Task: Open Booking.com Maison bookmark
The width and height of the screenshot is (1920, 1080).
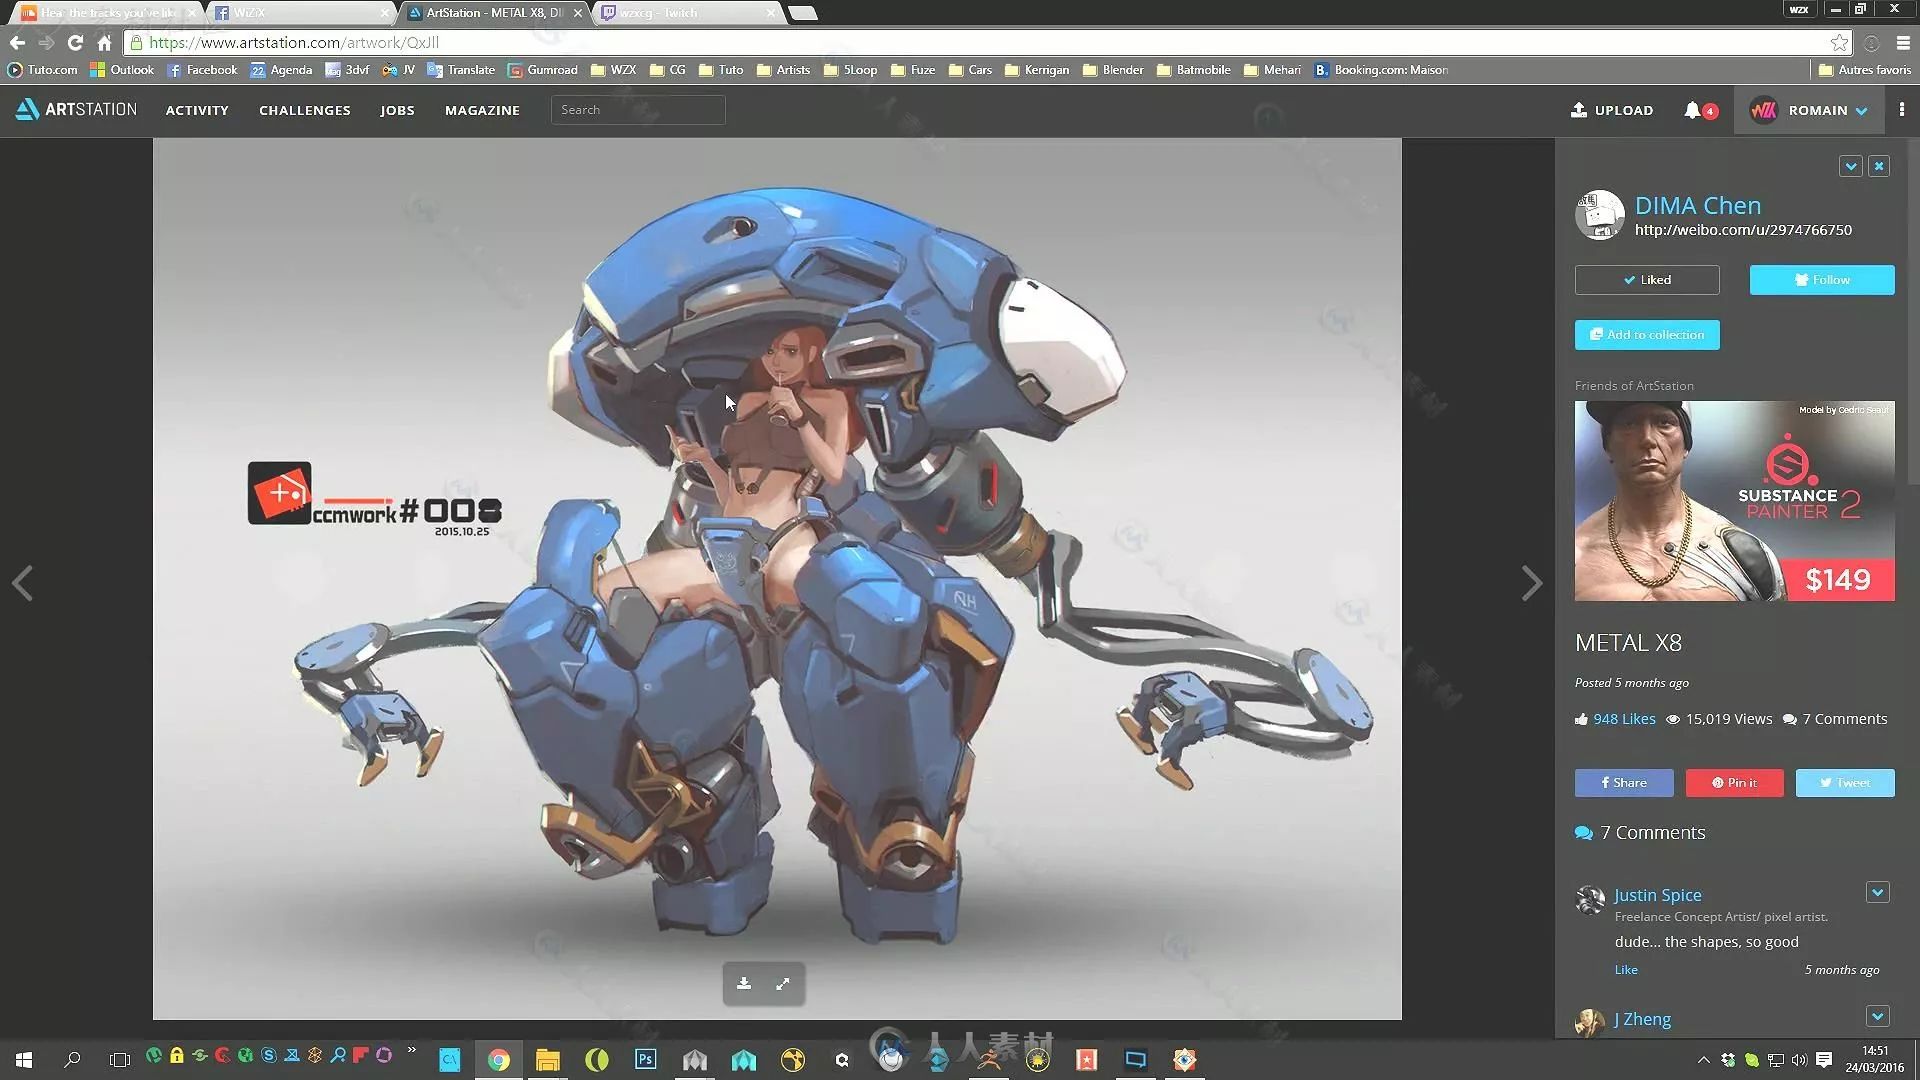Action: [1381, 70]
